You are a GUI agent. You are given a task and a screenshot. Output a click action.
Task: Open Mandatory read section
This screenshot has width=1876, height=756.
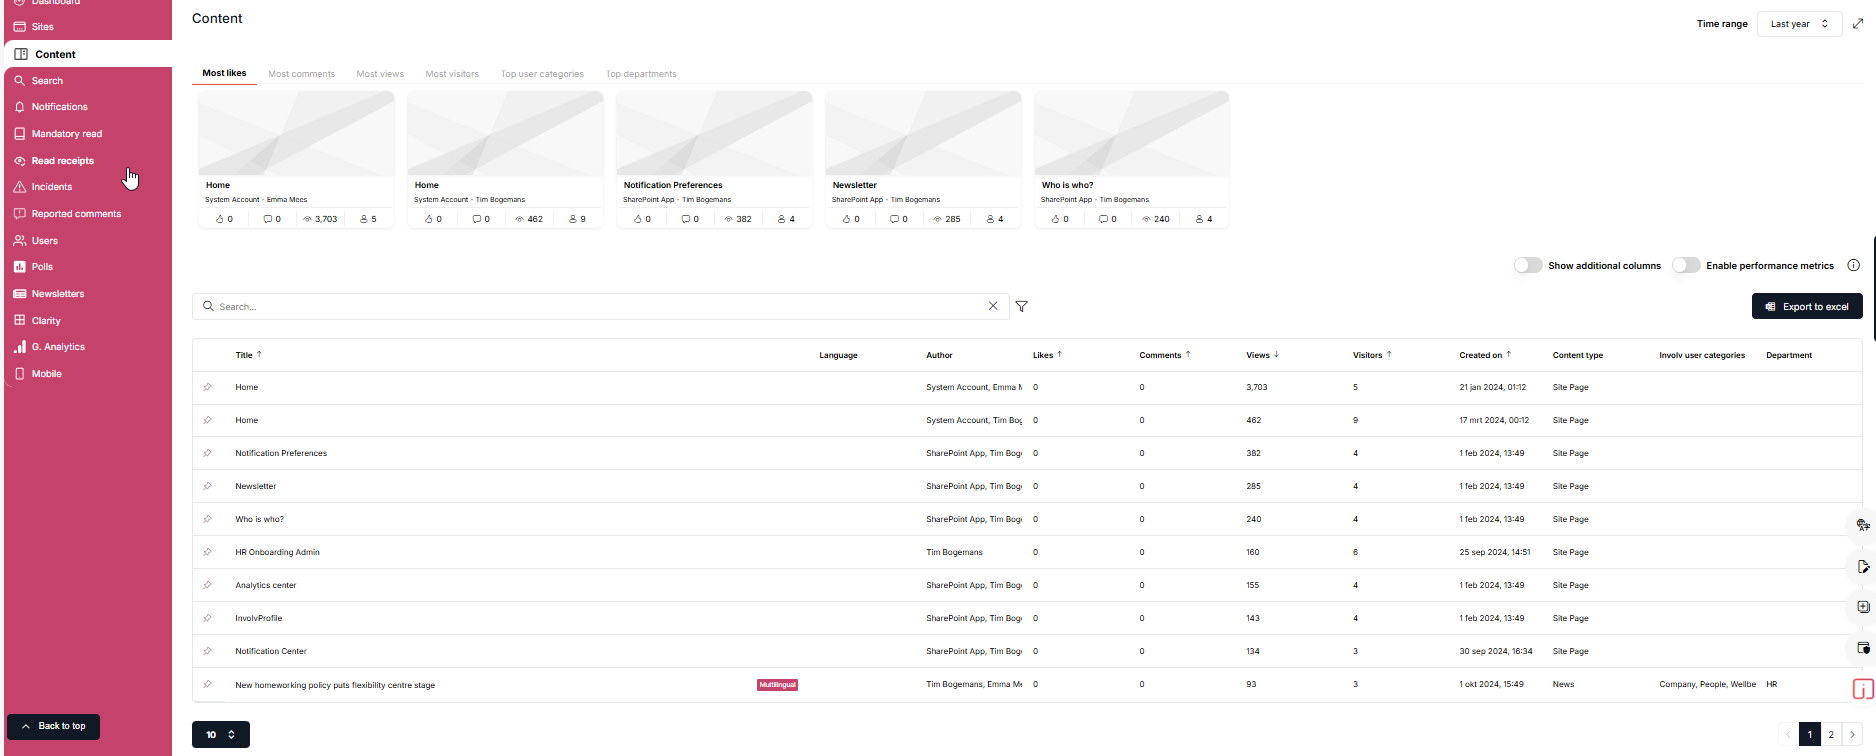(x=66, y=134)
